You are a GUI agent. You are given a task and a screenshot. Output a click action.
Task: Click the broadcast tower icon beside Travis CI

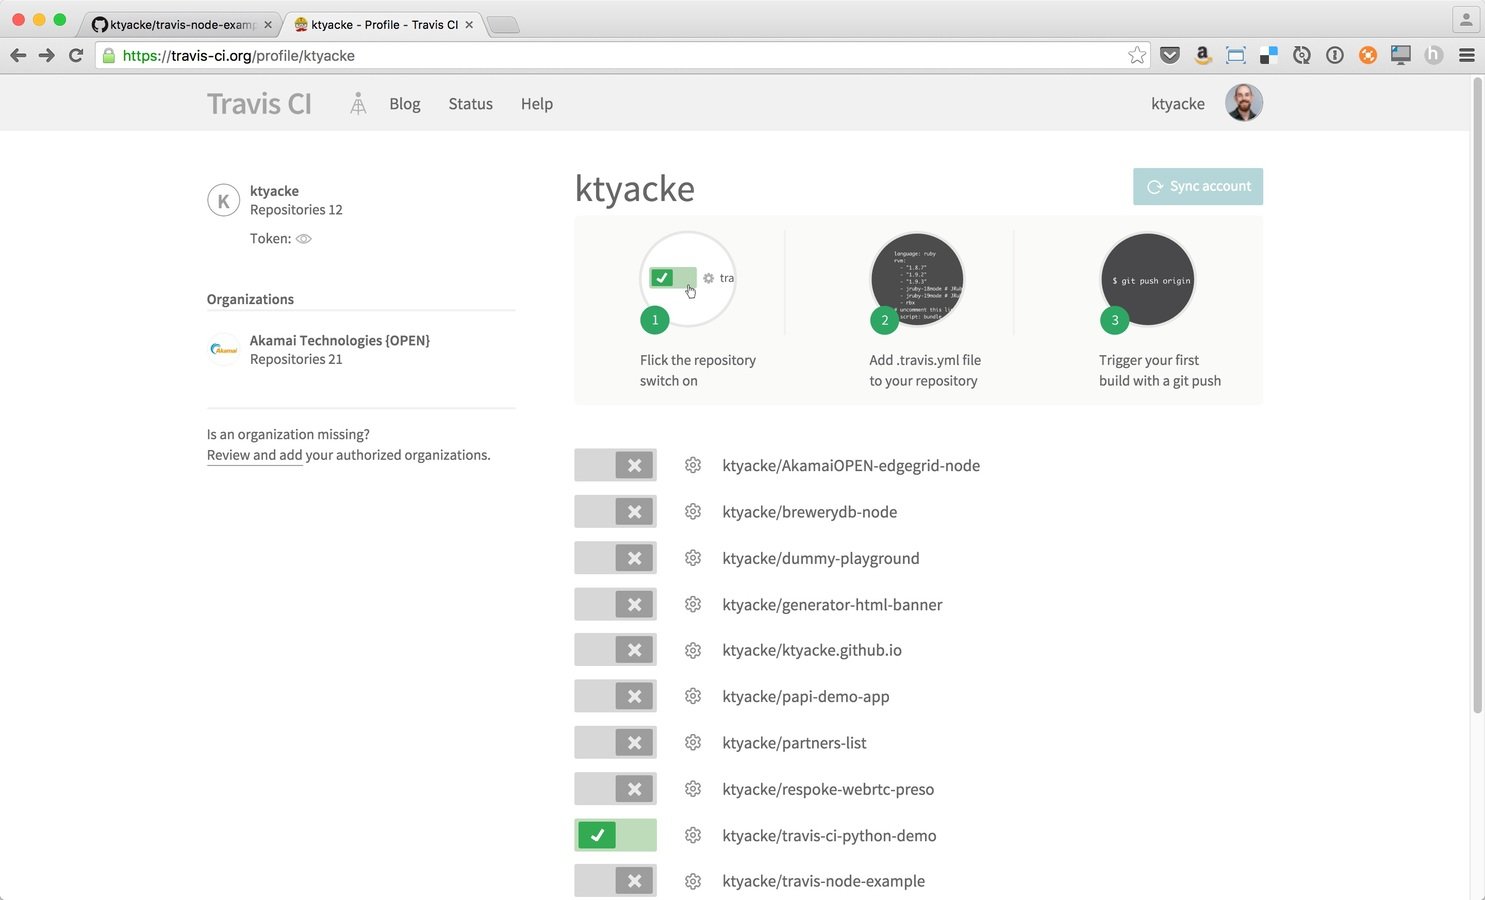tap(358, 103)
